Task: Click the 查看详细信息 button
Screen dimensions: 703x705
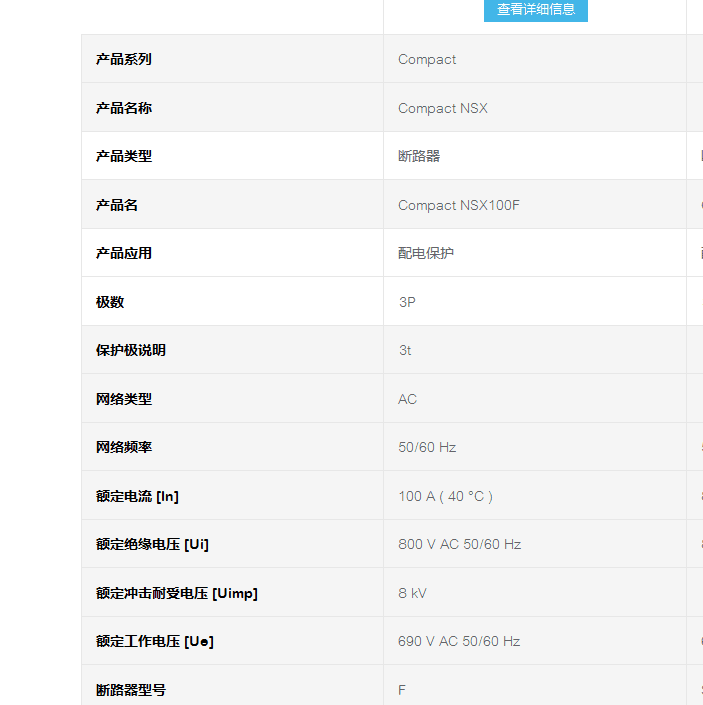Action: pos(535,10)
